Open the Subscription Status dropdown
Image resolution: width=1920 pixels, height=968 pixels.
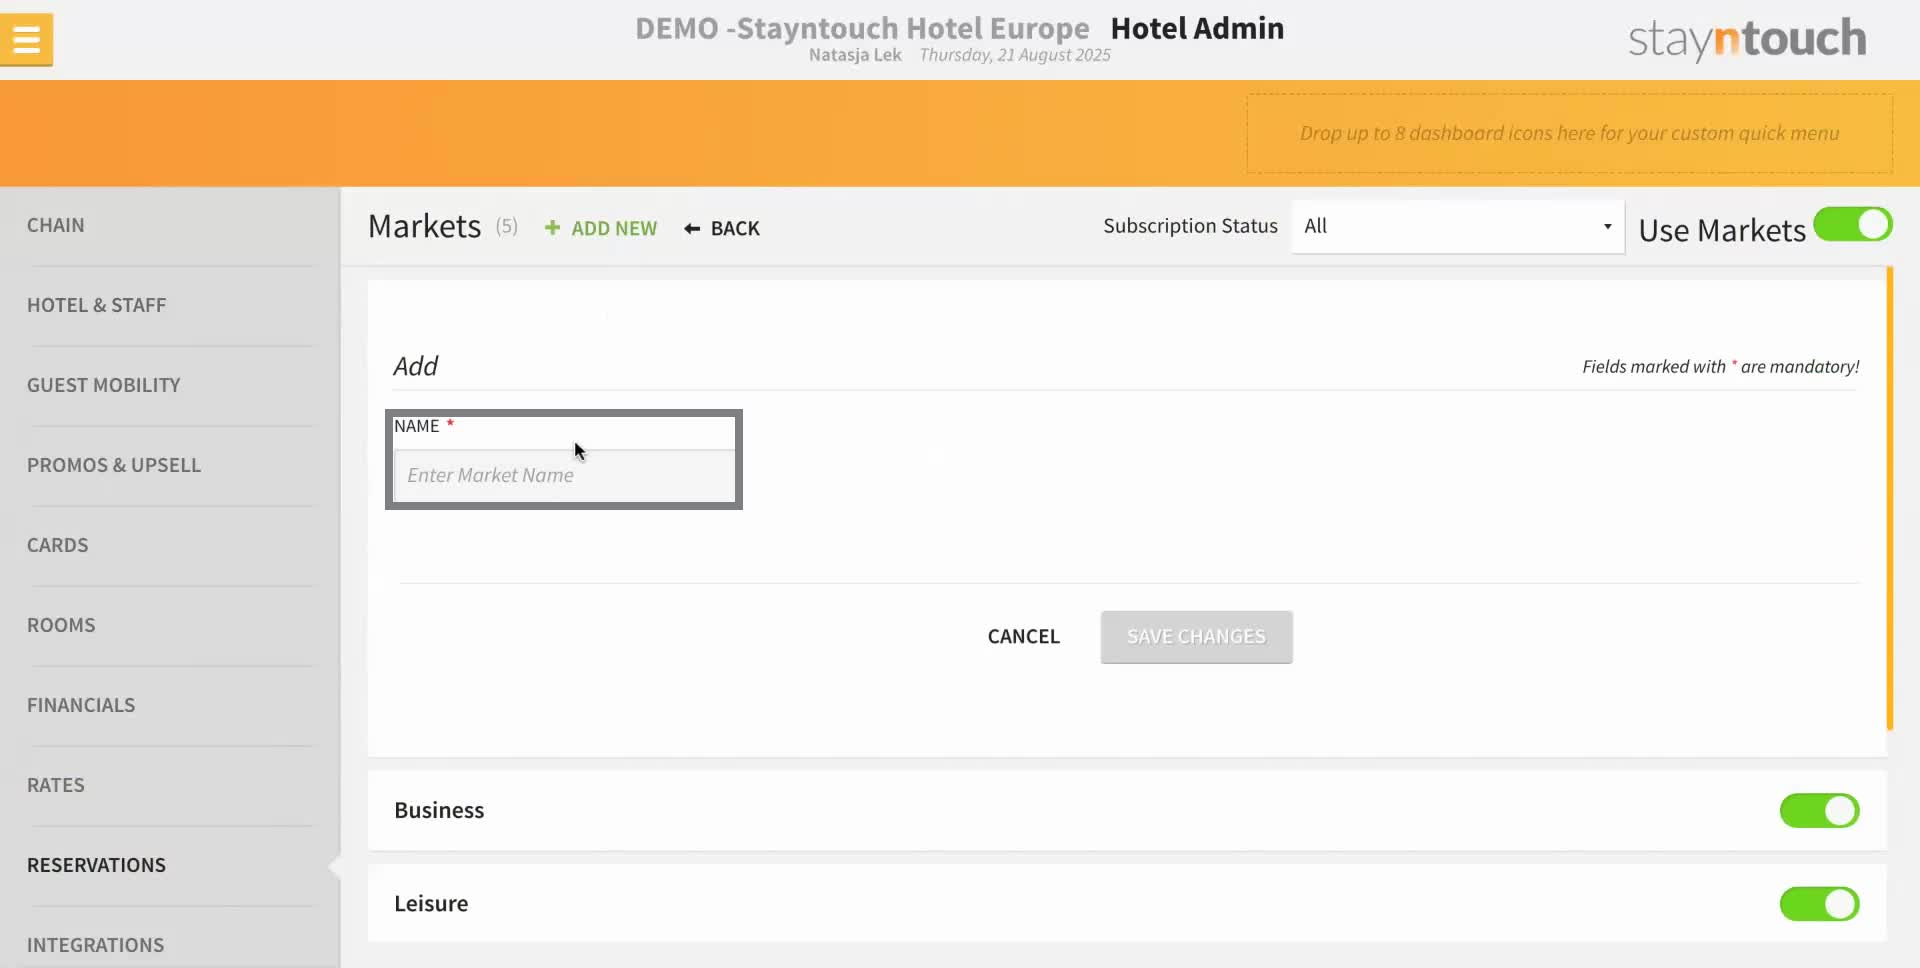[1458, 226]
